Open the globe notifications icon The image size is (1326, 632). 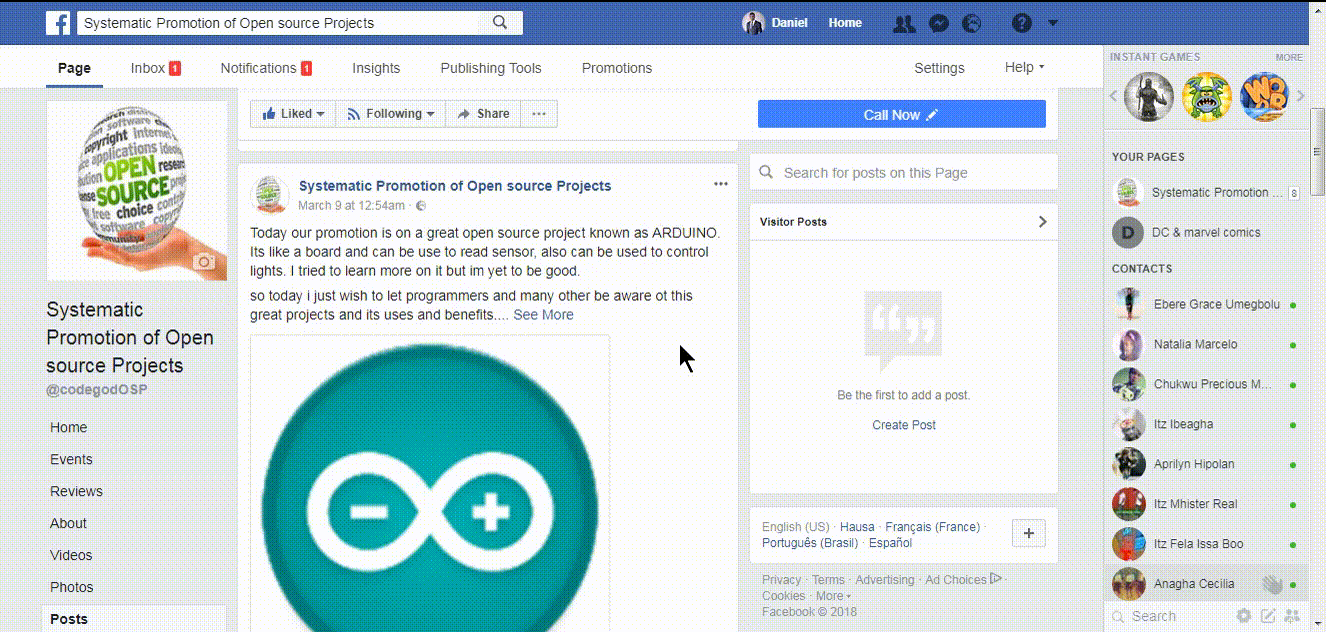[971, 23]
